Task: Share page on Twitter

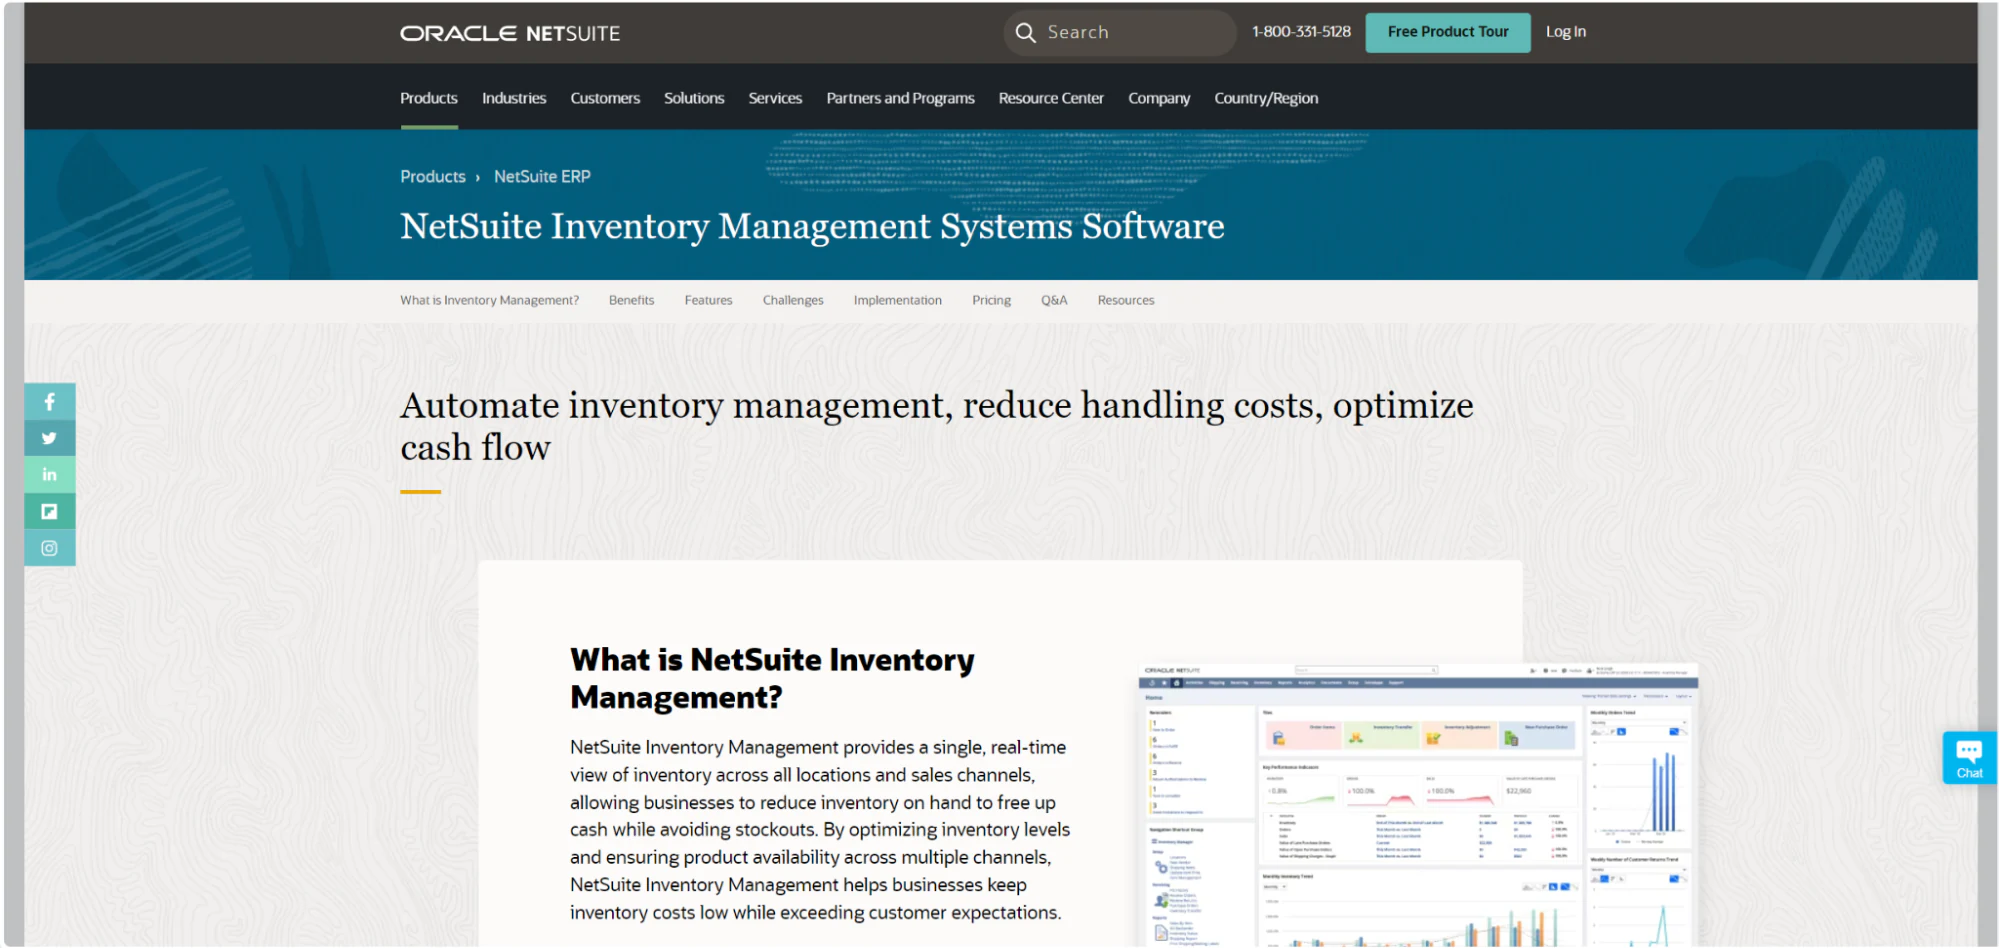Action: click(x=49, y=438)
